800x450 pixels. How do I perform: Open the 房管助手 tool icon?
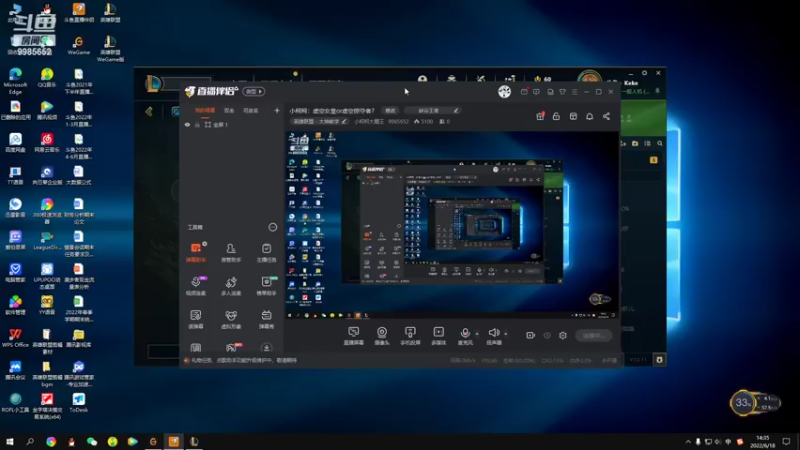pyautogui.click(x=231, y=252)
